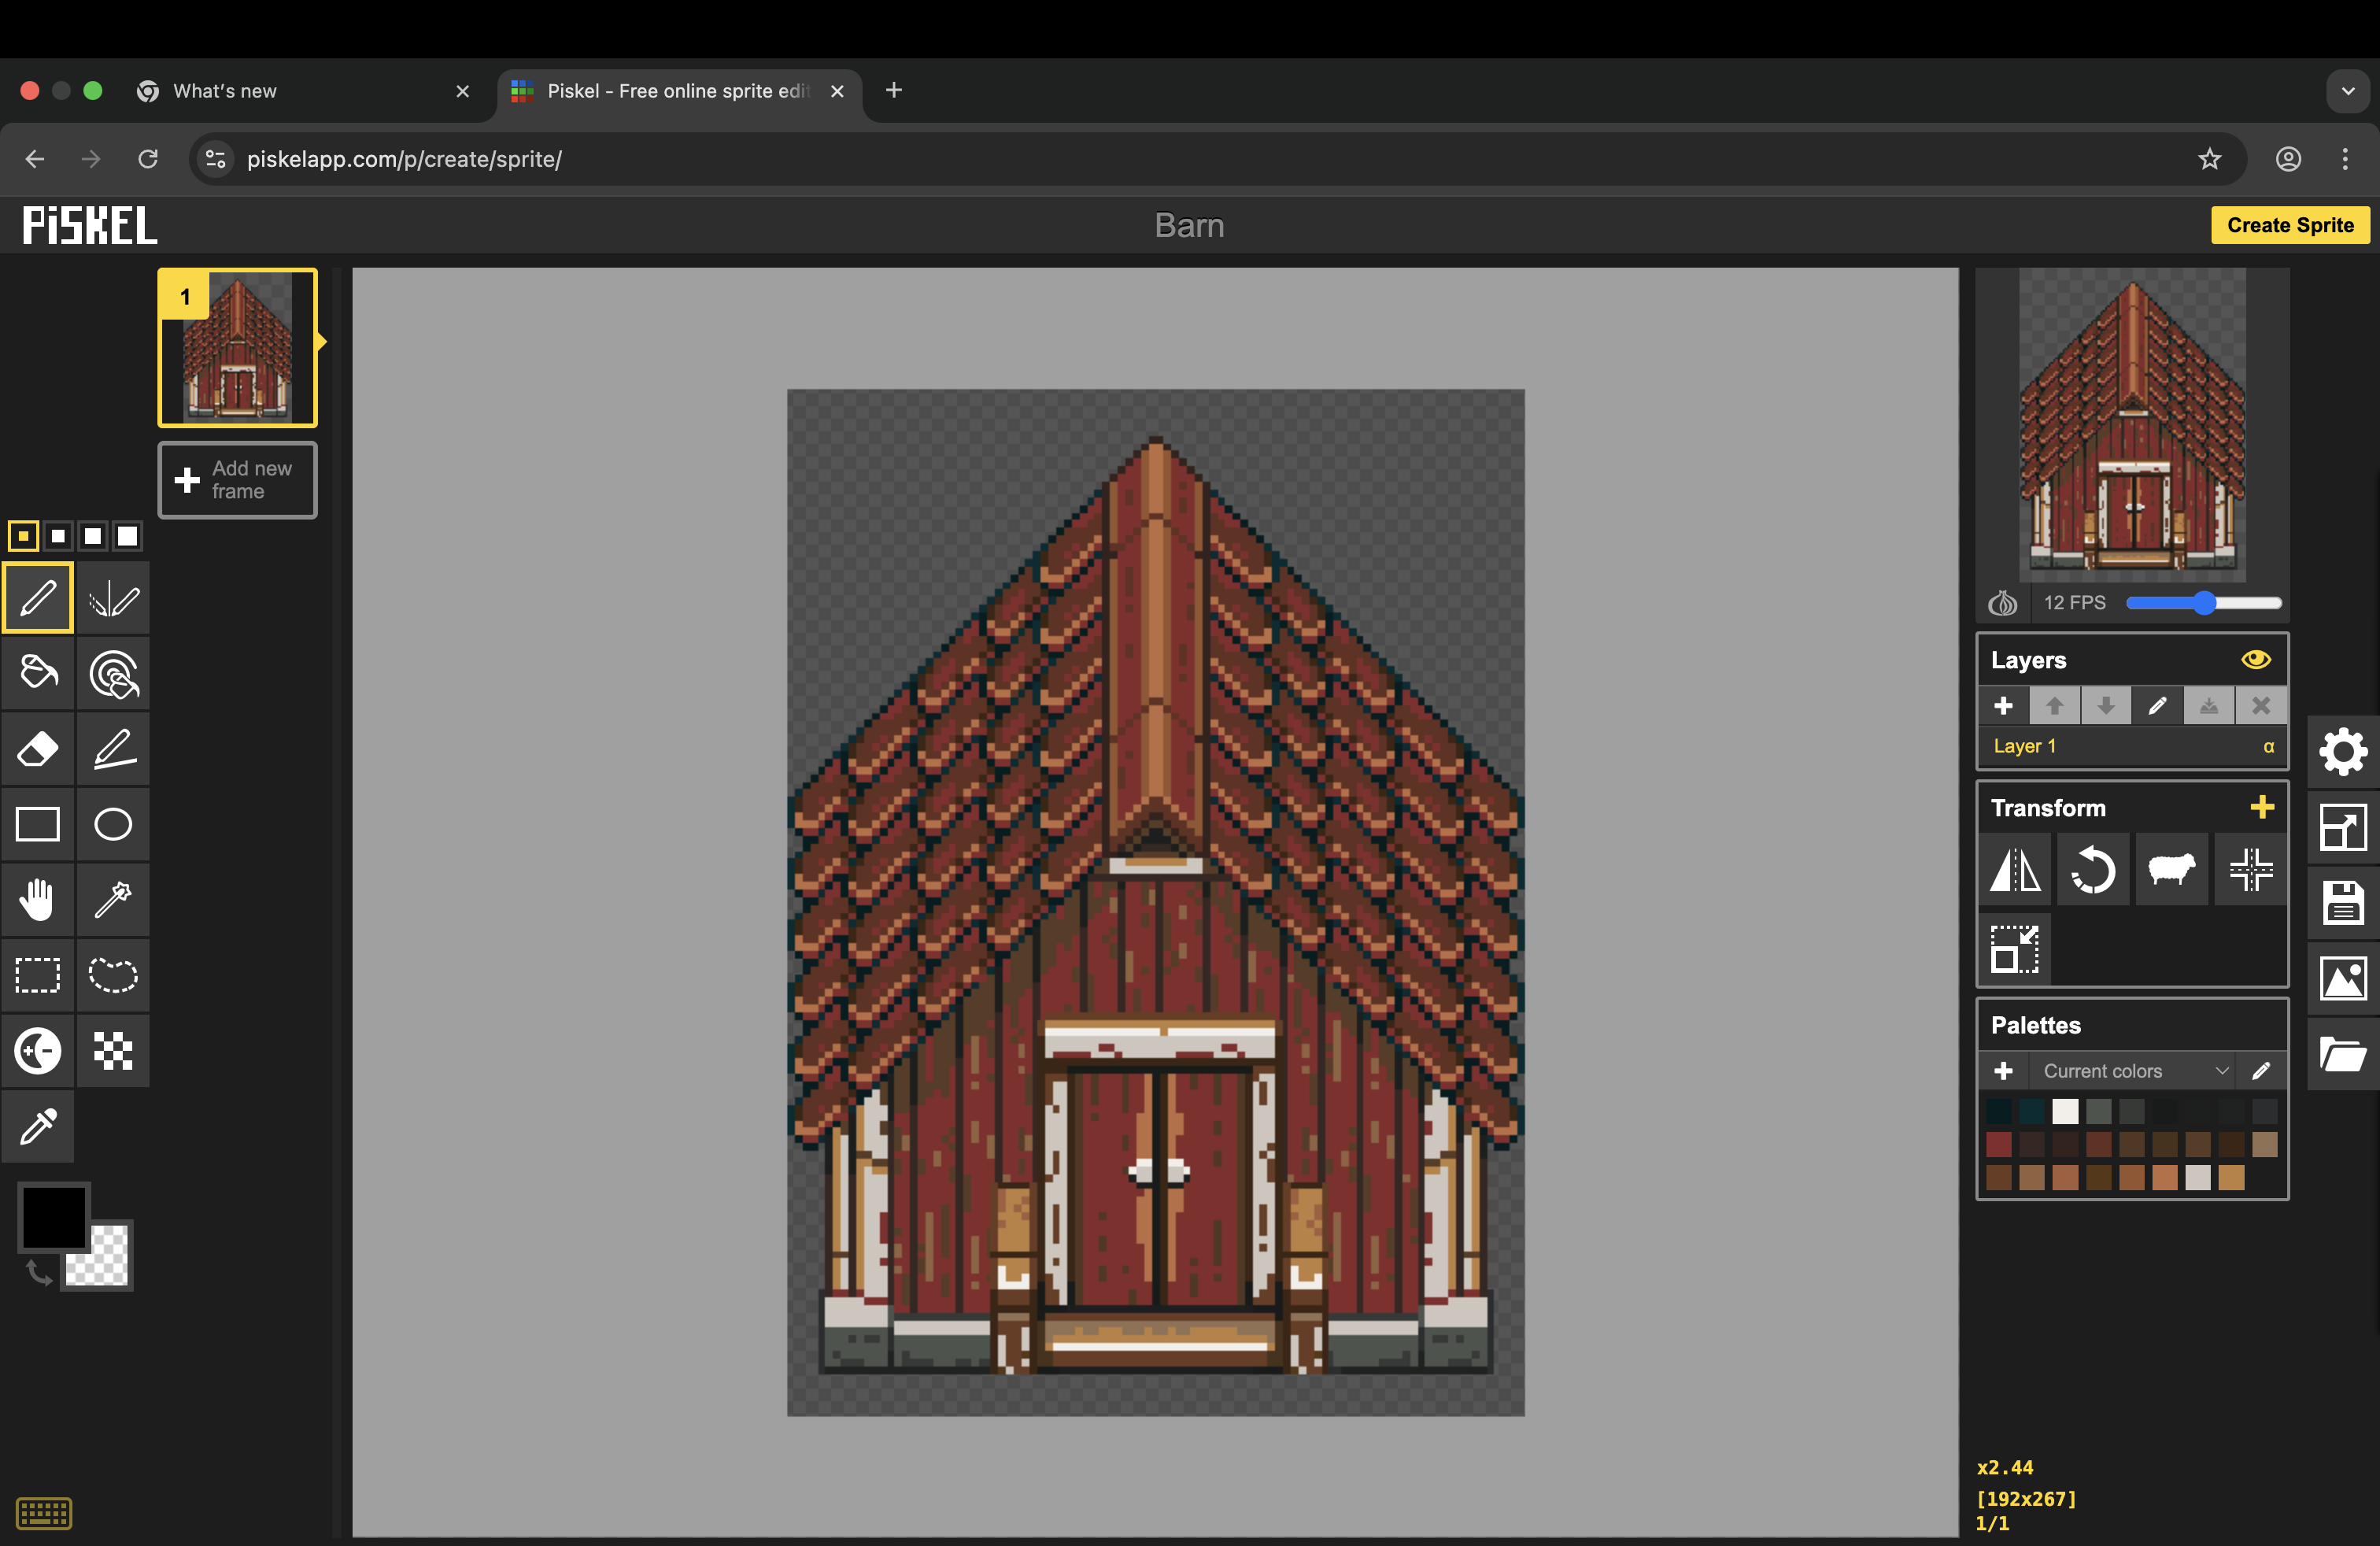Click the Rotate transform icon
2380x1546 pixels.
tap(2092, 870)
